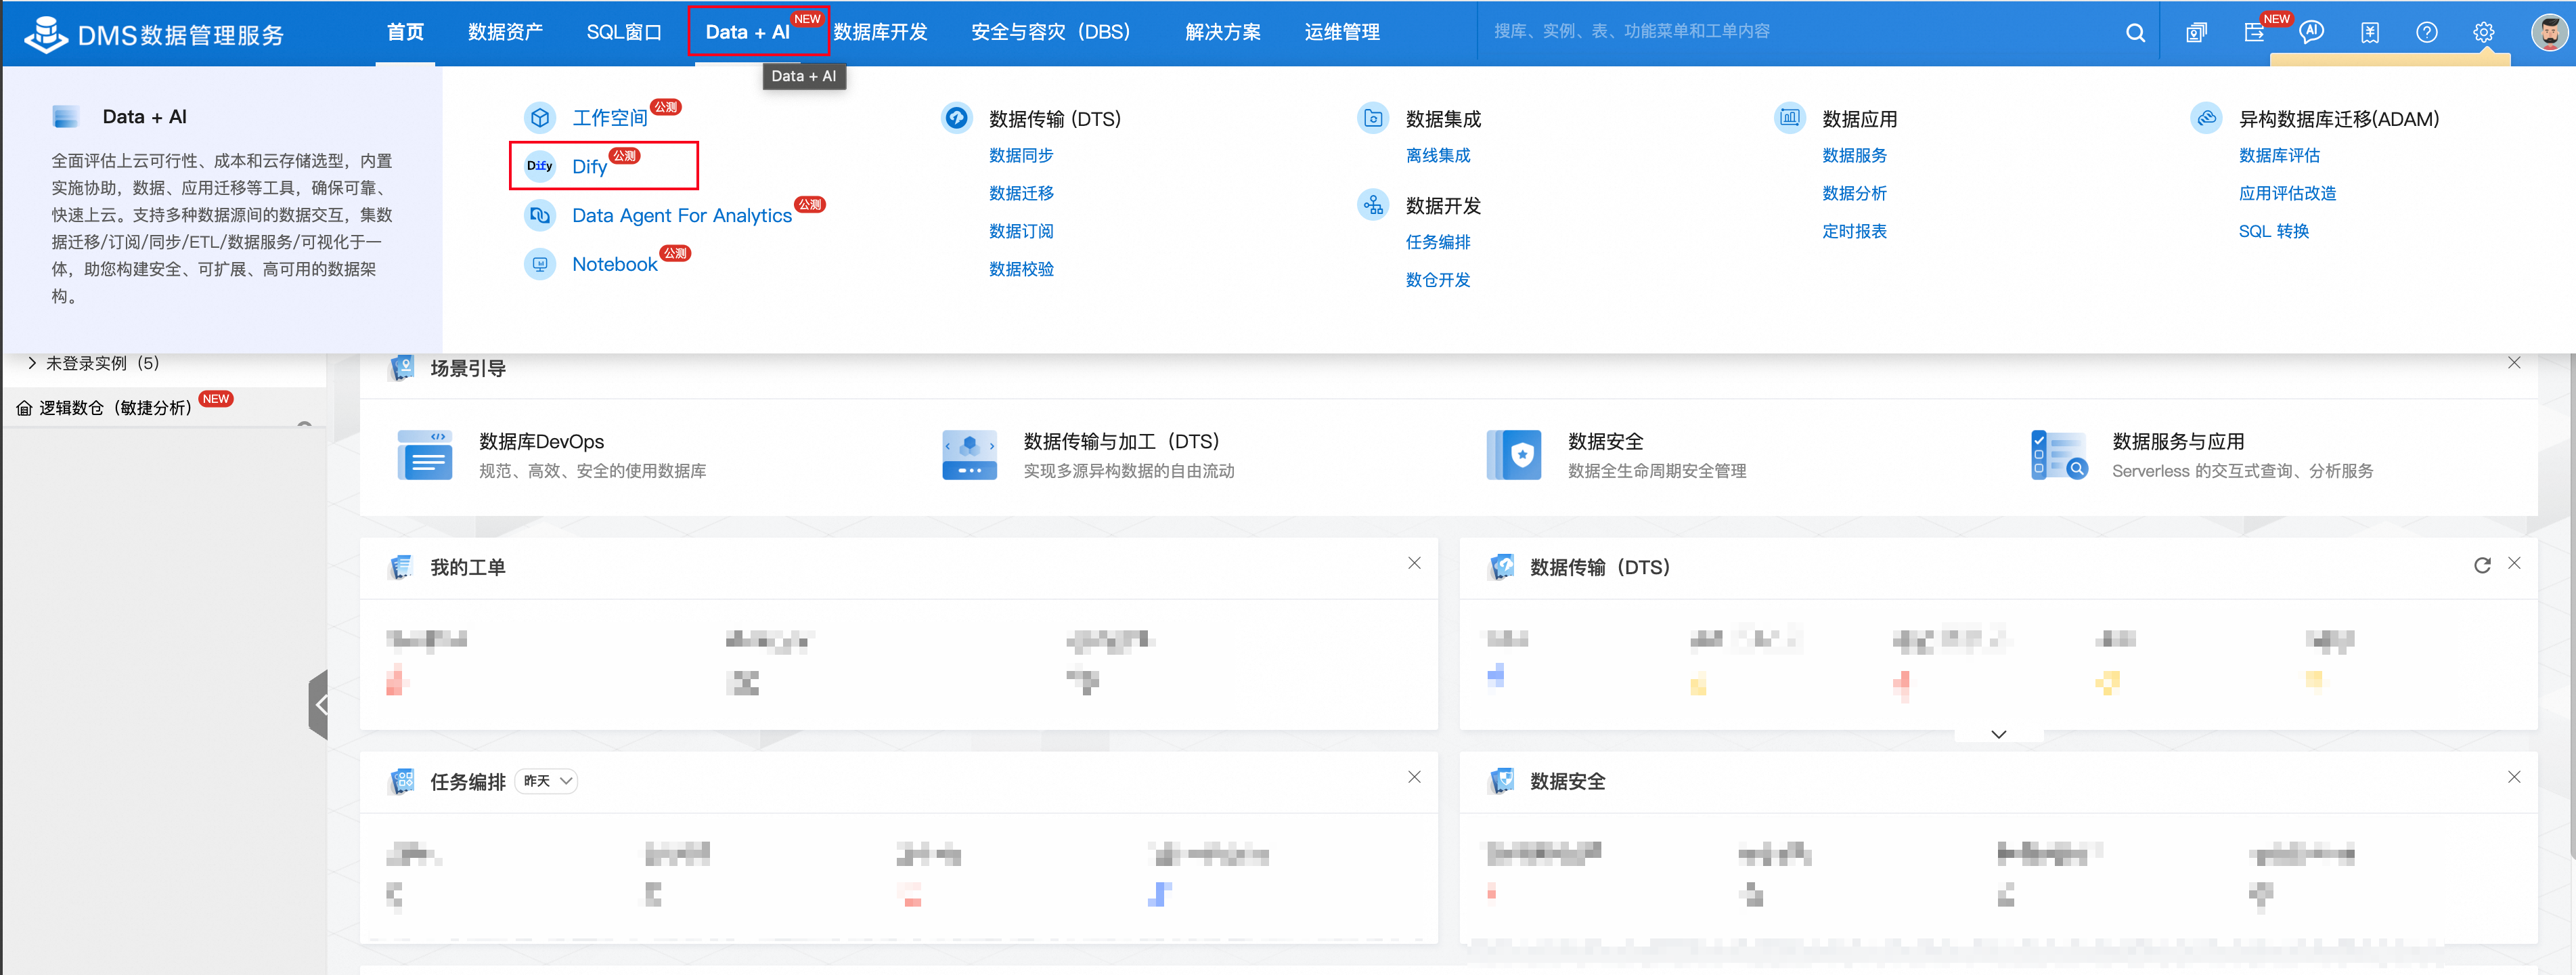Click the 数据库DevOps scenario icon
This screenshot has width=2576, height=975.
[424, 455]
